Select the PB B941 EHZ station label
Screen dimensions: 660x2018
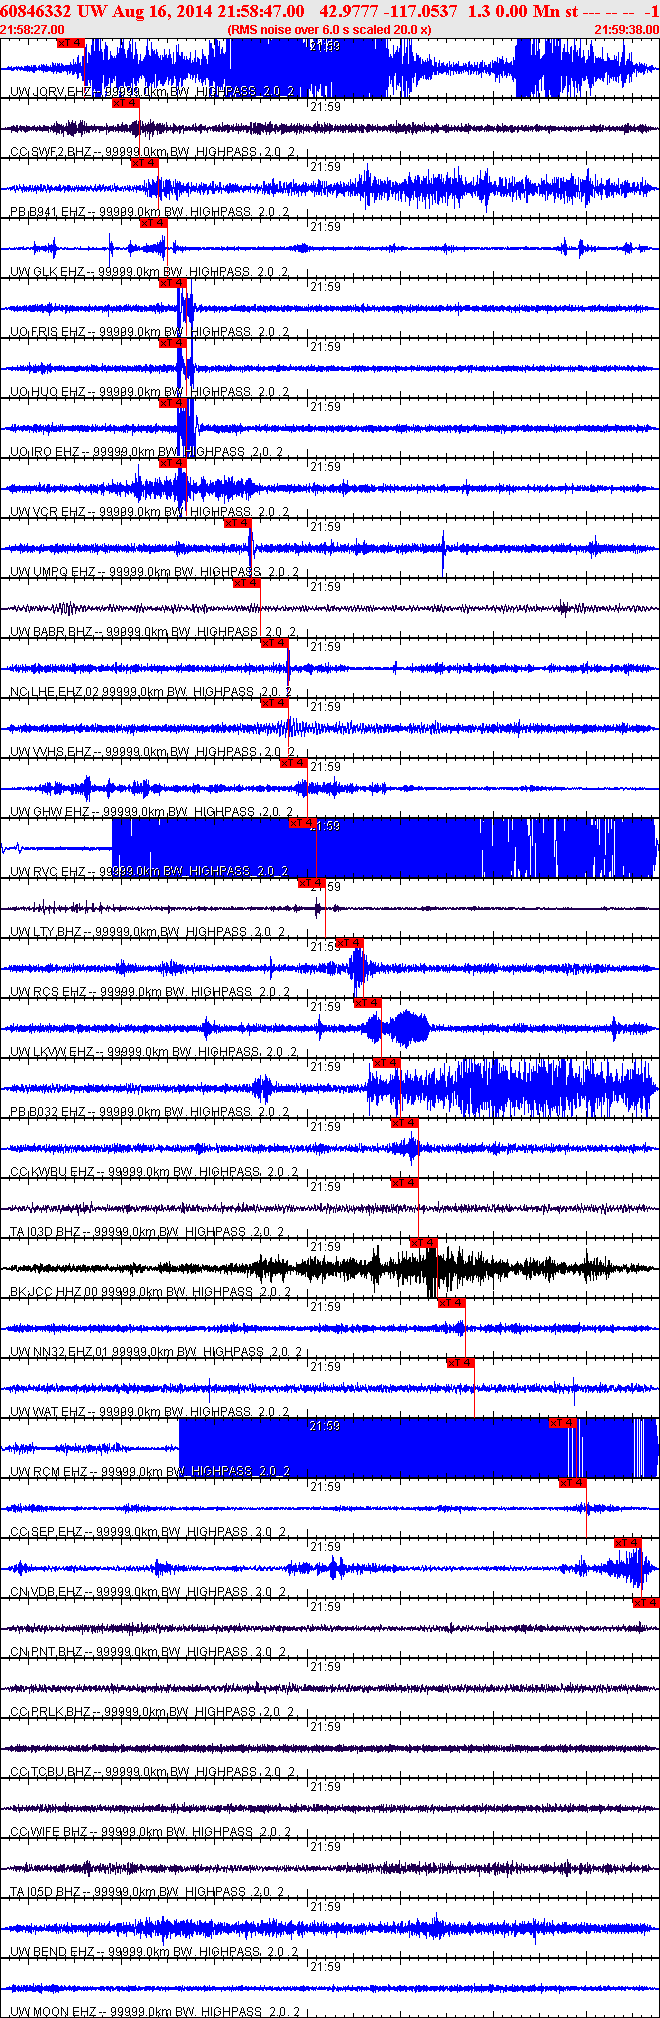point(150,211)
